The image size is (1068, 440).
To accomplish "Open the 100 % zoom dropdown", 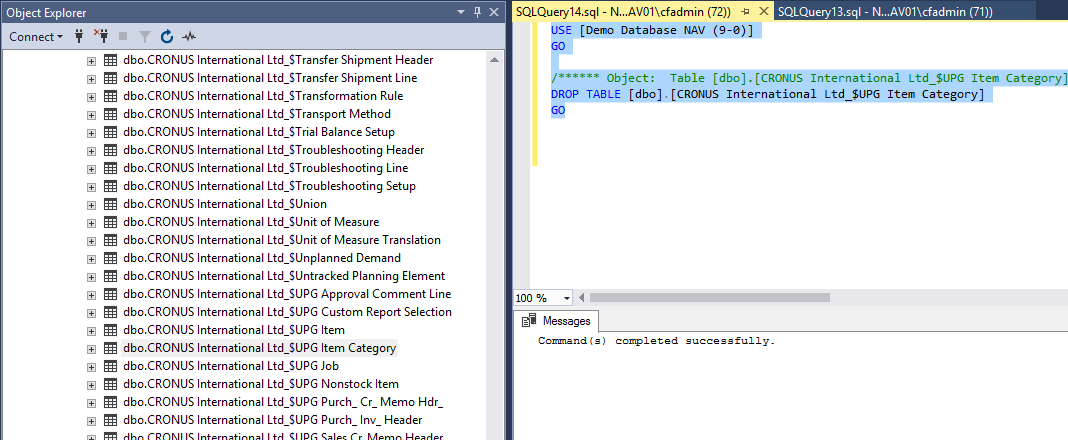I will [x=567, y=298].
